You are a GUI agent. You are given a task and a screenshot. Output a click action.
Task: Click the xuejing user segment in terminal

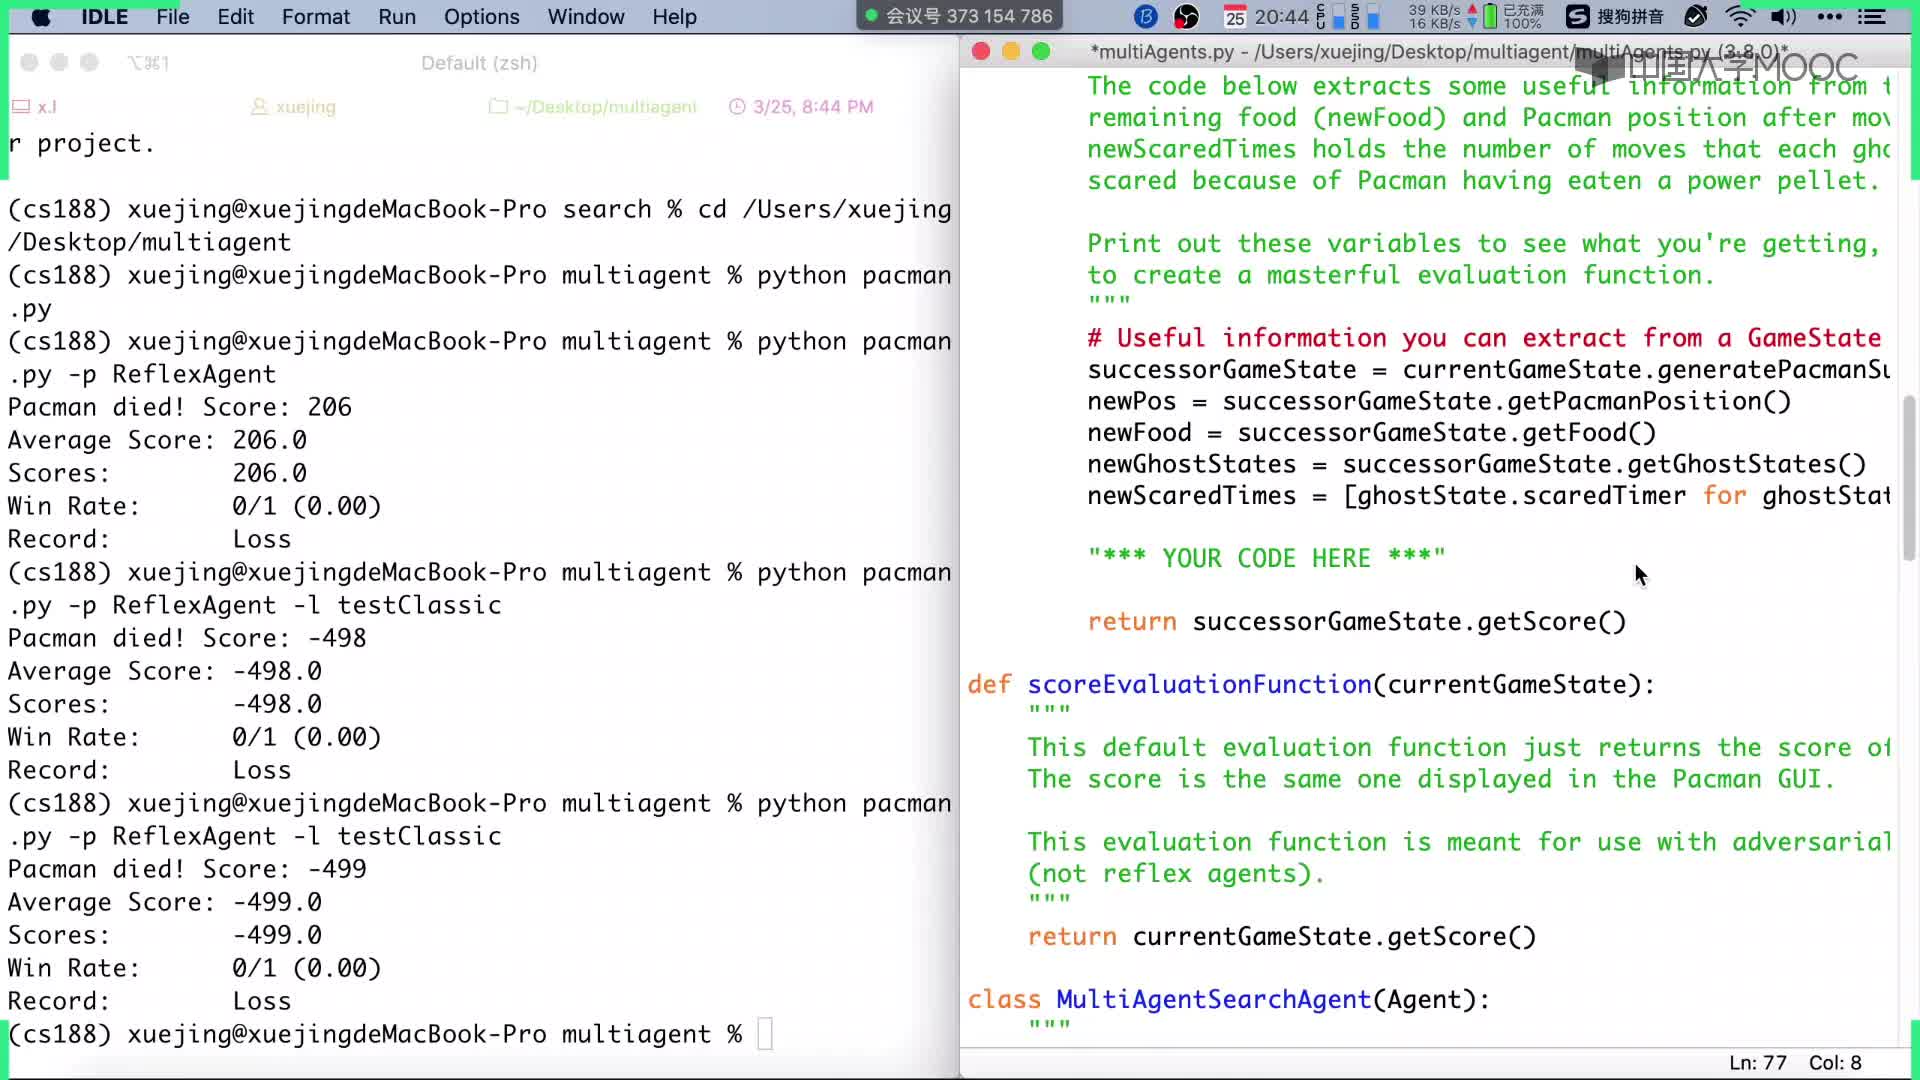tap(293, 106)
